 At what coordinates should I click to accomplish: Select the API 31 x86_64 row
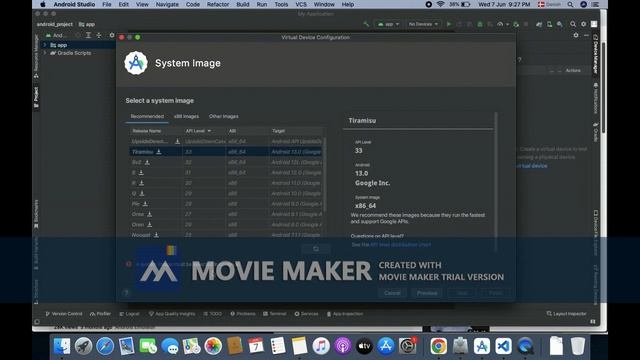227,173
